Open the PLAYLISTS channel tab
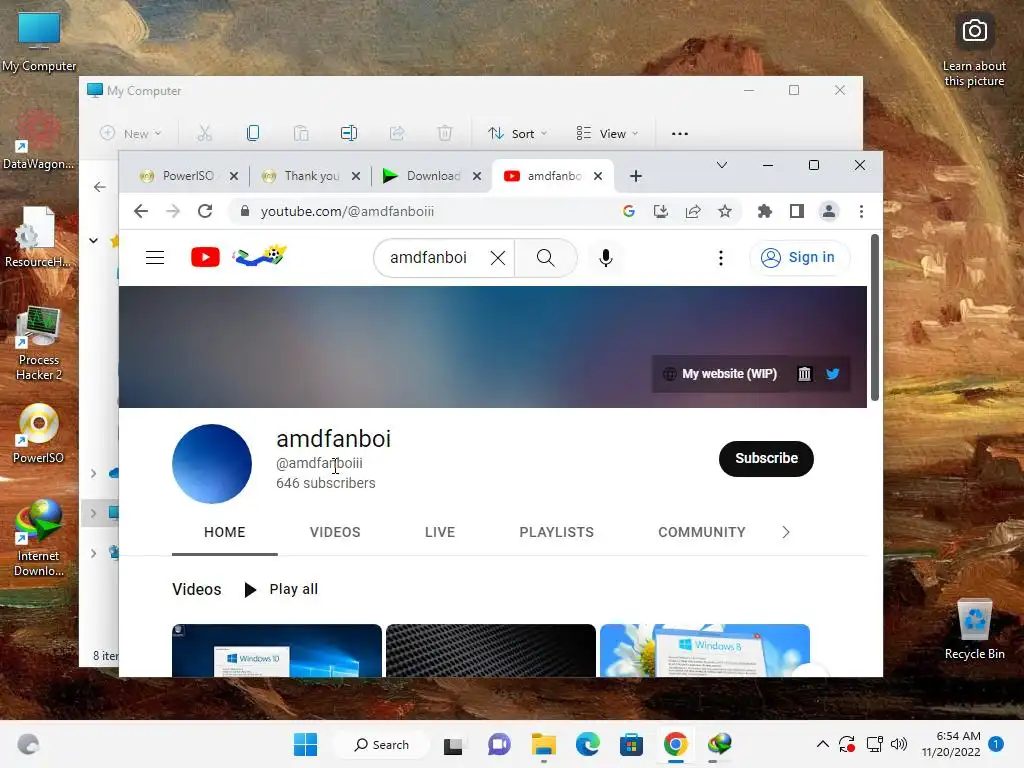 [x=556, y=532]
